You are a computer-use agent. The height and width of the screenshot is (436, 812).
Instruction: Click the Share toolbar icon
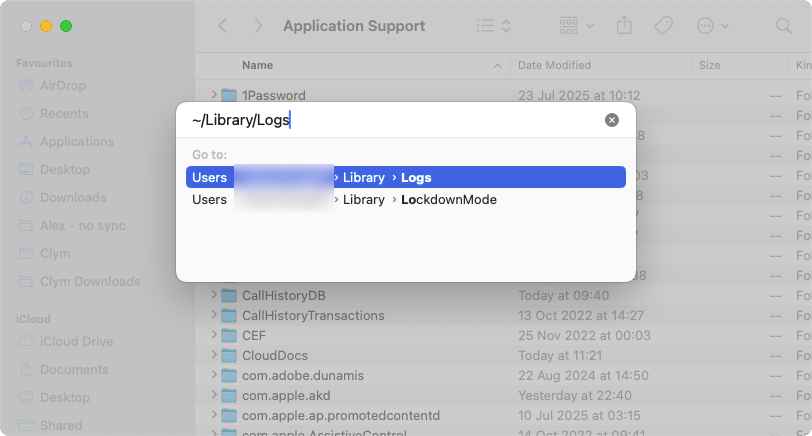624,25
